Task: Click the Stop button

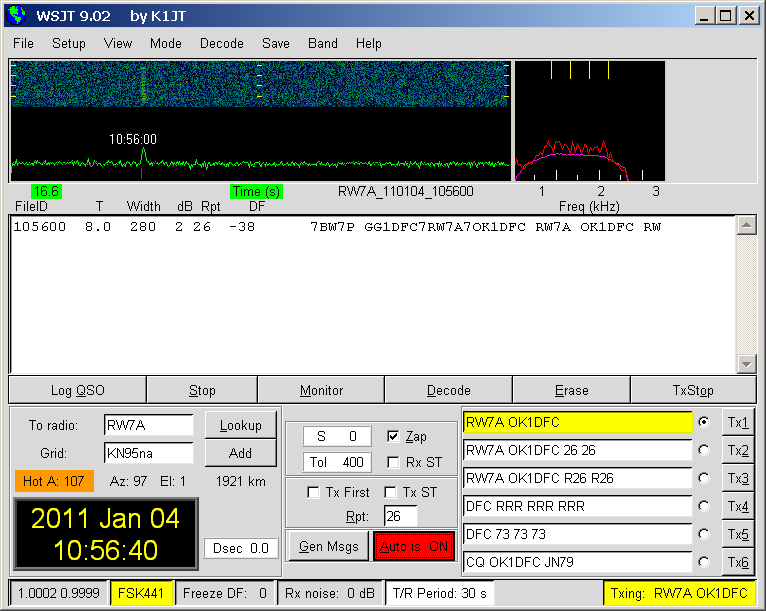Action: (202, 390)
